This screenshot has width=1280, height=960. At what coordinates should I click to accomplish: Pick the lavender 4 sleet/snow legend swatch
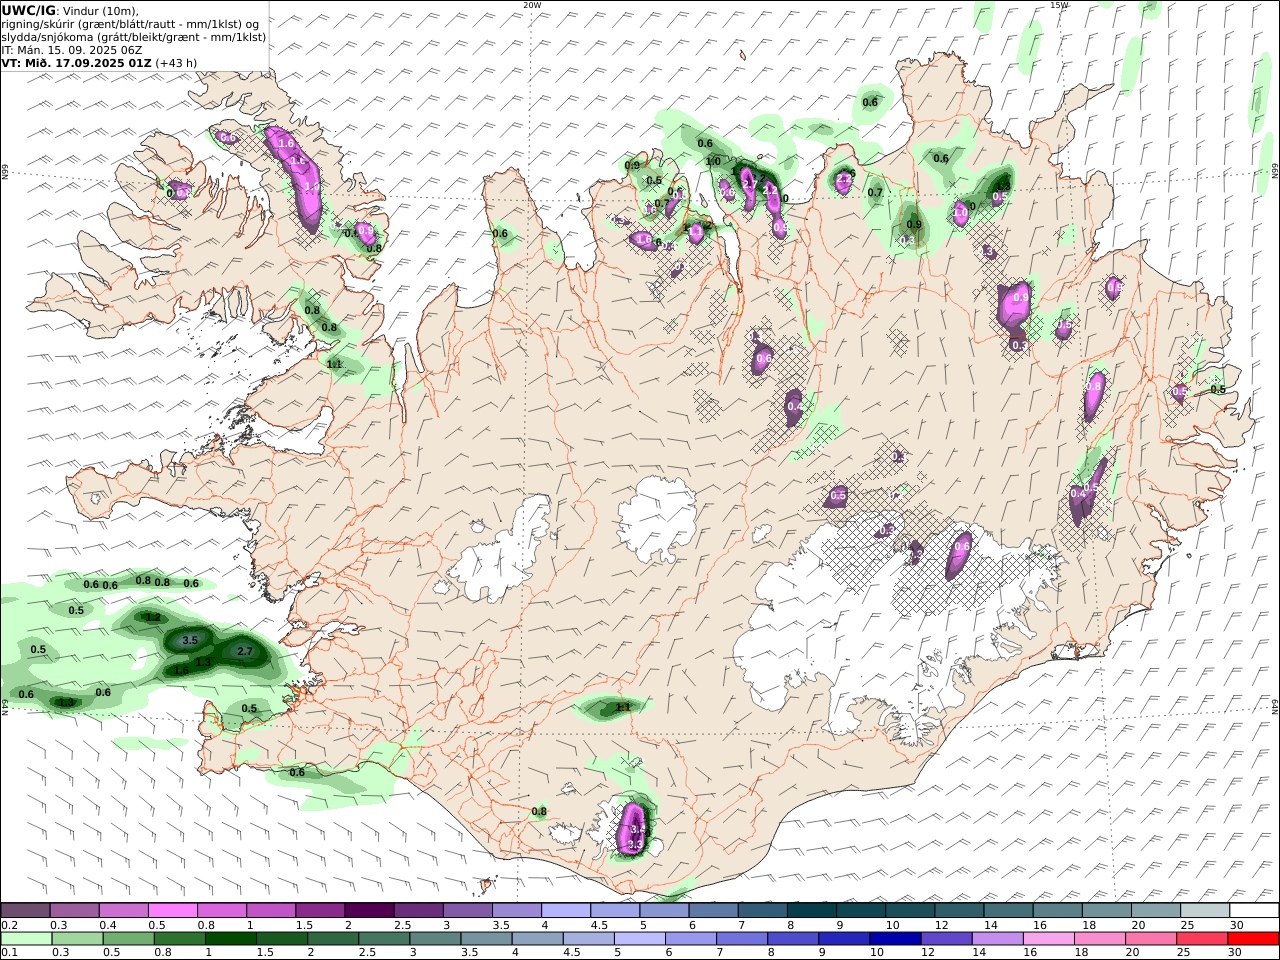(x=564, y=910)
